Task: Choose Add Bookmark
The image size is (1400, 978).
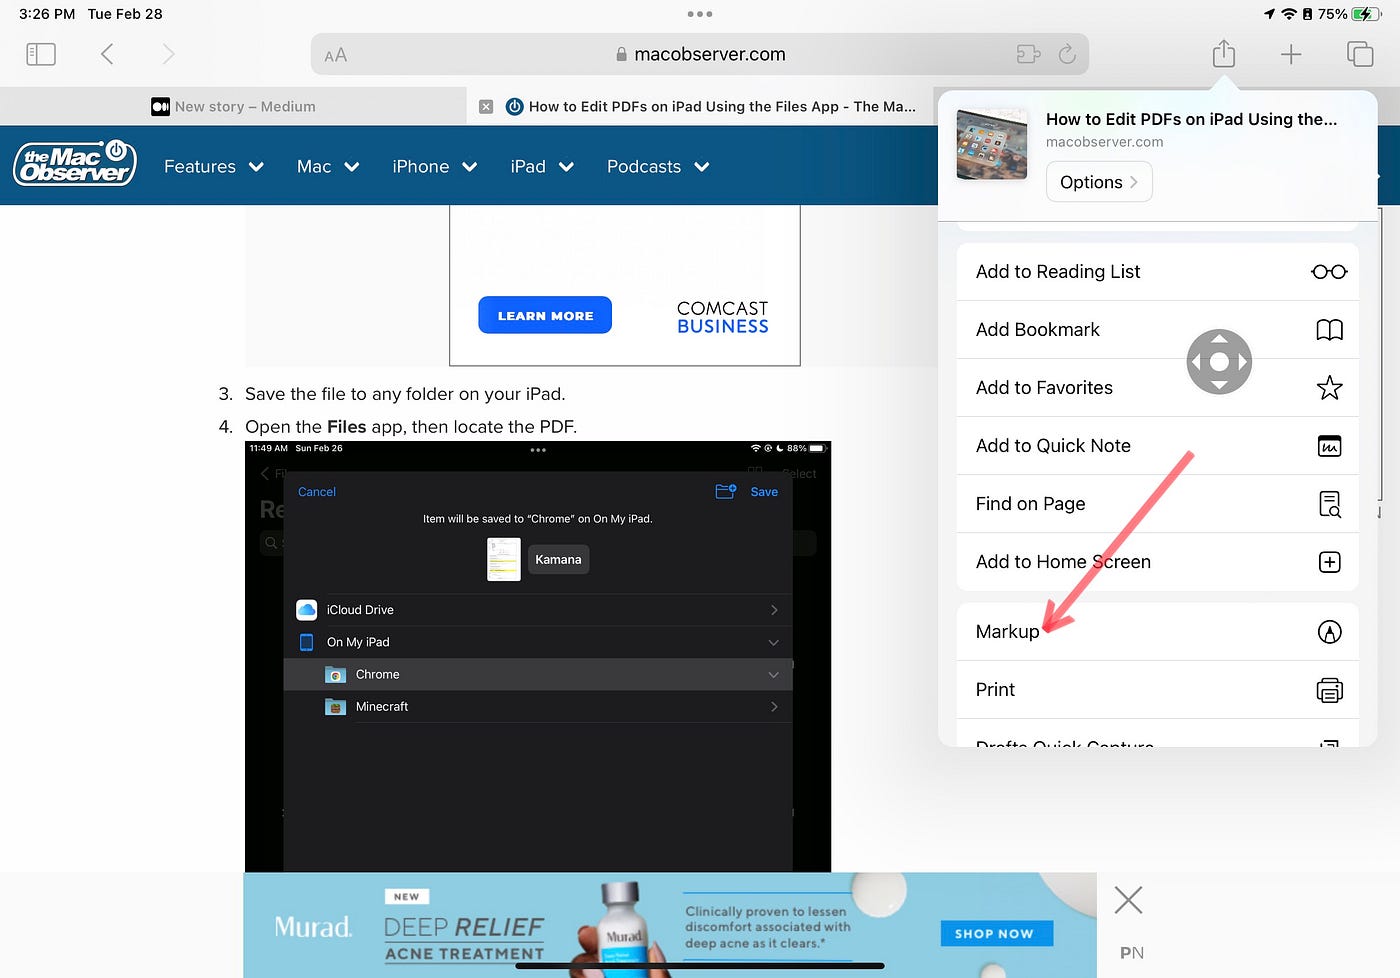Action: coord(1157,330)
